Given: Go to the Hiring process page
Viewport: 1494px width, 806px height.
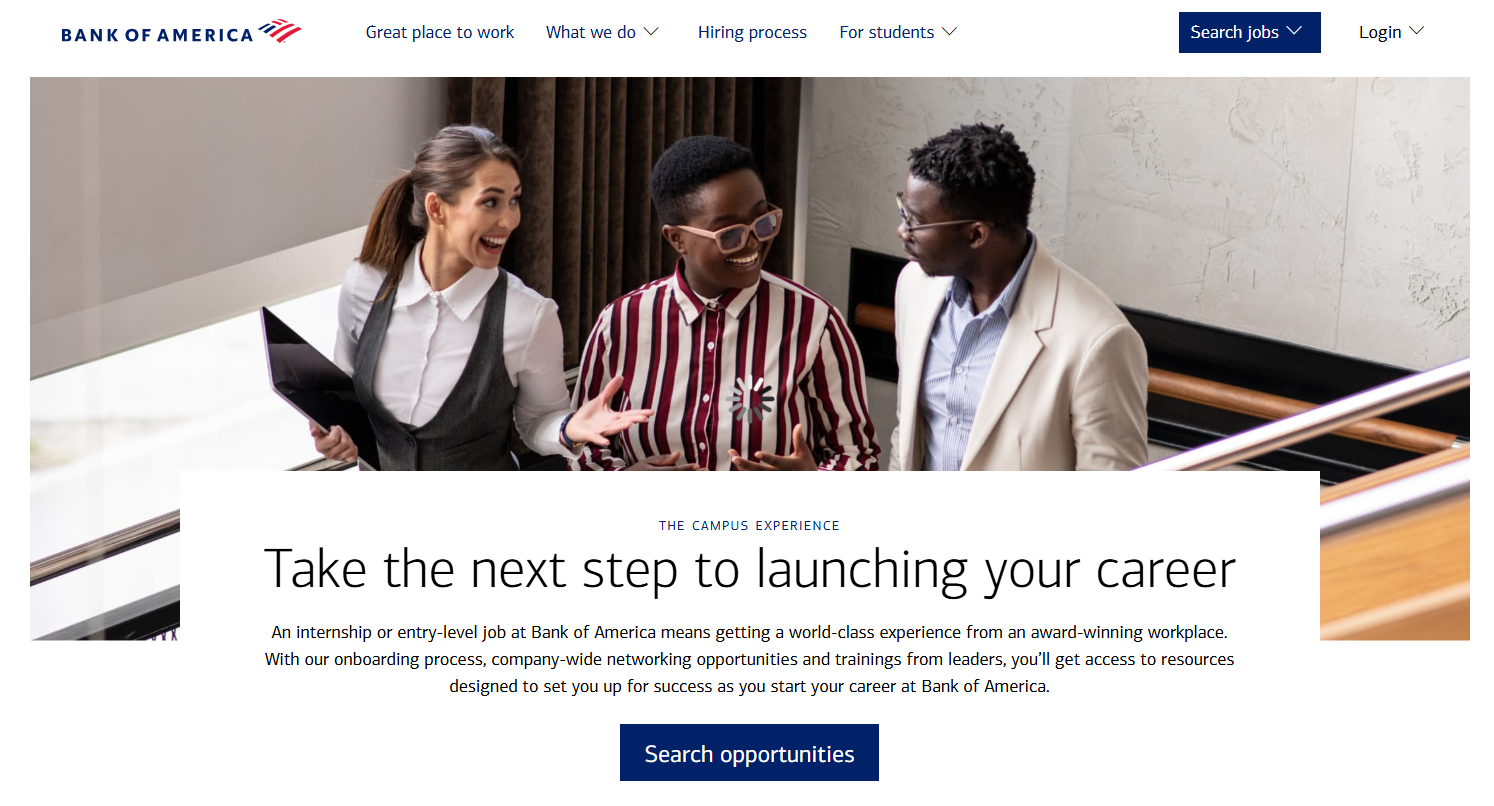Looking at the screenshot, I should click(752, 32).
